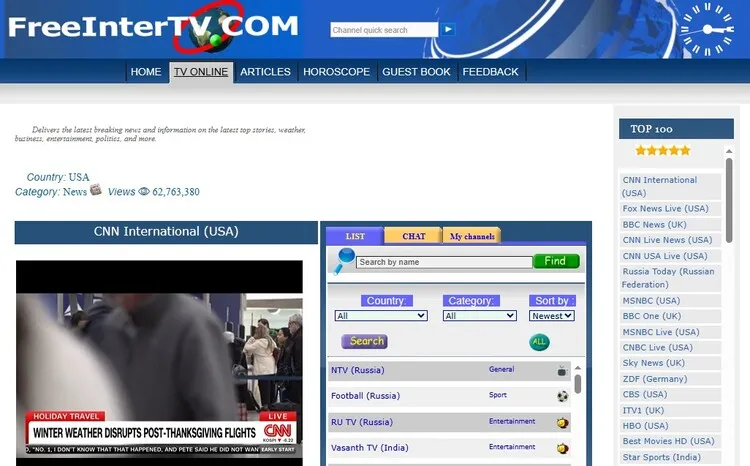Viewport: 750px width, 466px height.
Task: Click the entertainment icon in RU TV row
Action: click(562, 423)
